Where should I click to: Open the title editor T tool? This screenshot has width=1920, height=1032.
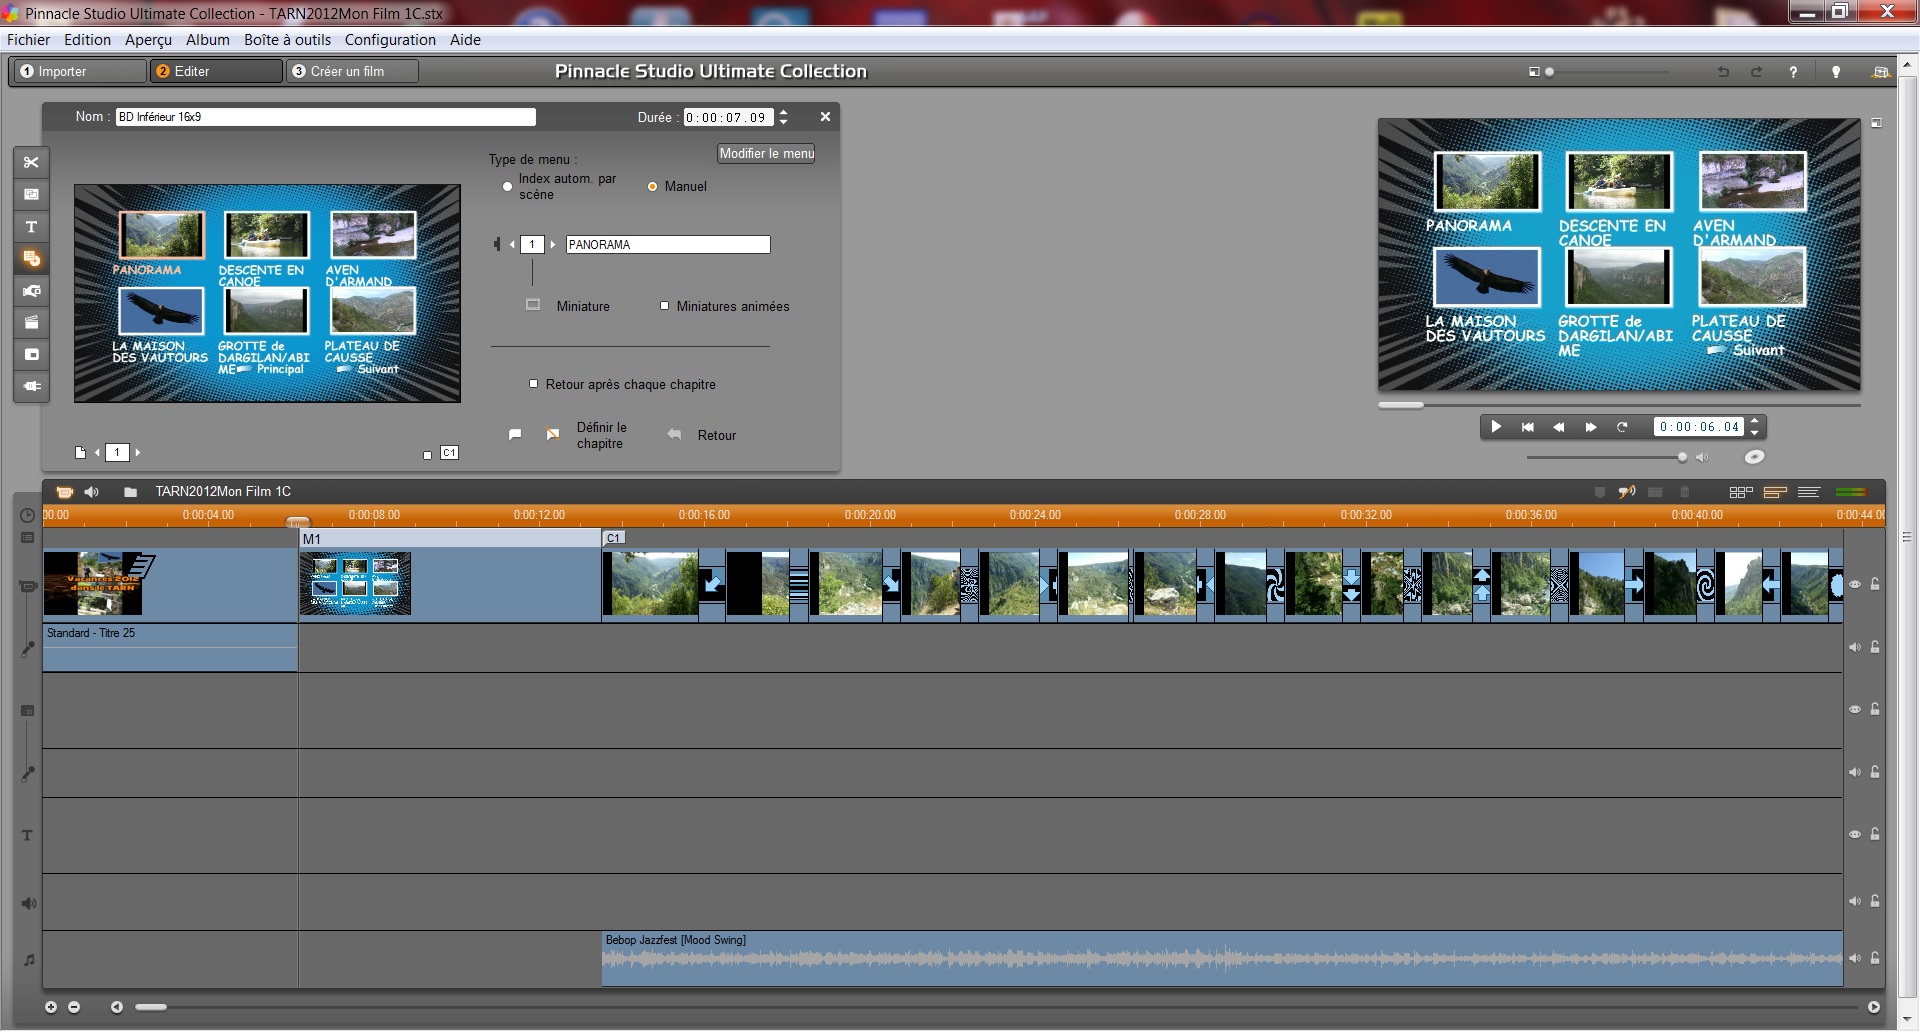click(31, 227)
